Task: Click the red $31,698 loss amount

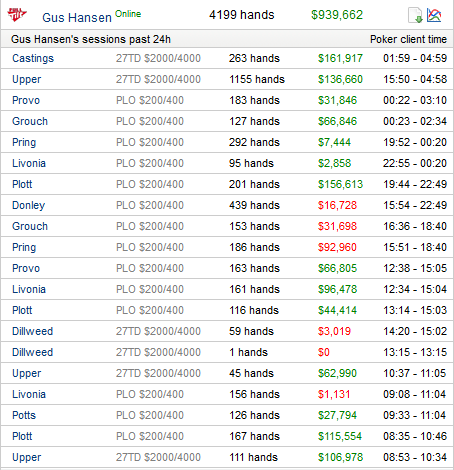Action: click(x=337, y=226)
